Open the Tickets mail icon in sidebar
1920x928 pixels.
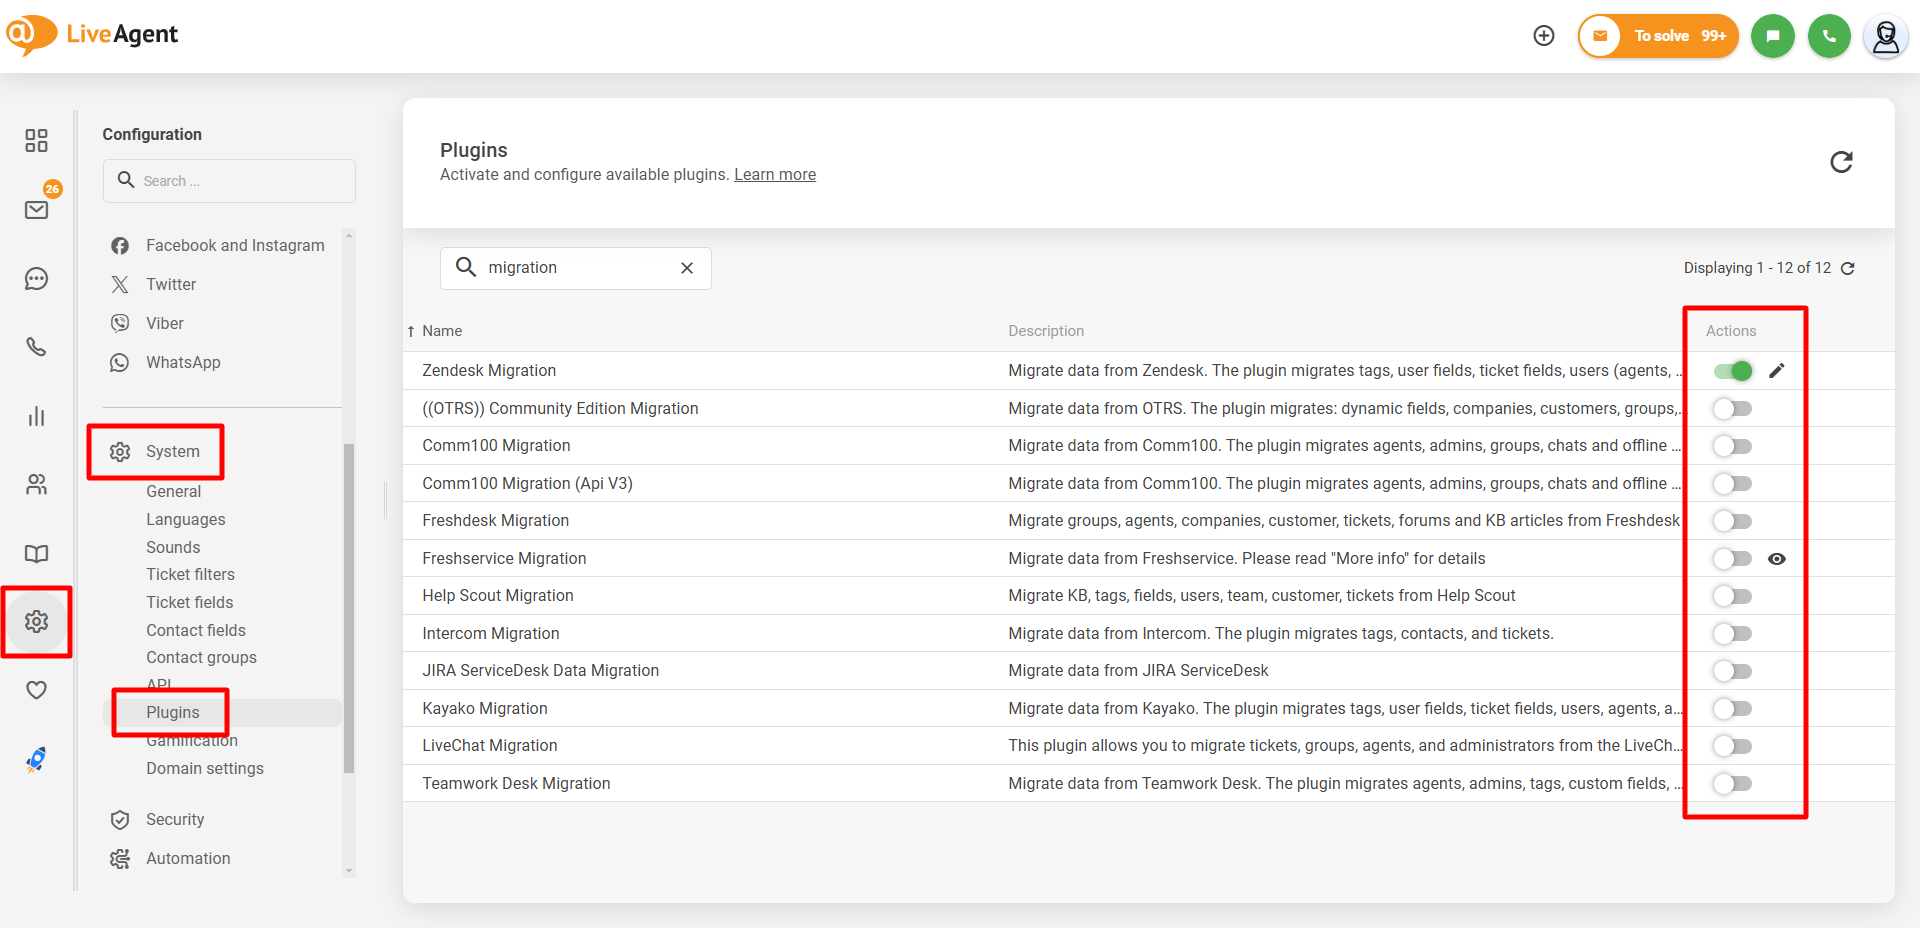coord(37,209)
